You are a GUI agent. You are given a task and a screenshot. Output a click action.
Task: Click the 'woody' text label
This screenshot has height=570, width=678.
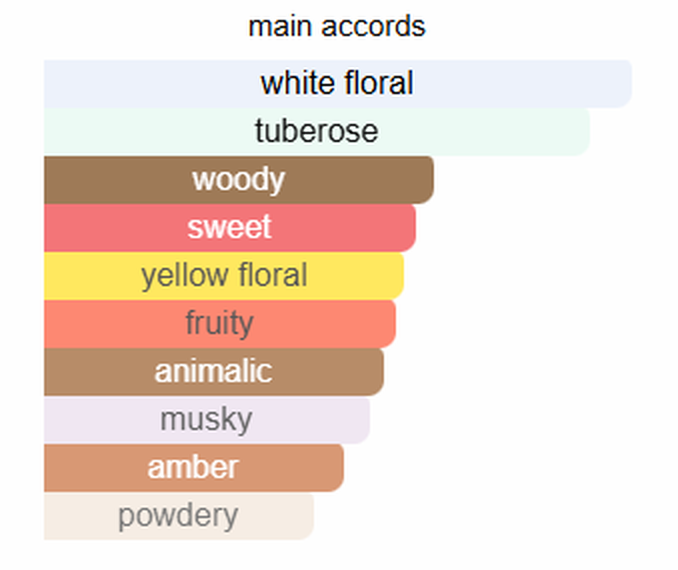(x=239, y=180)
